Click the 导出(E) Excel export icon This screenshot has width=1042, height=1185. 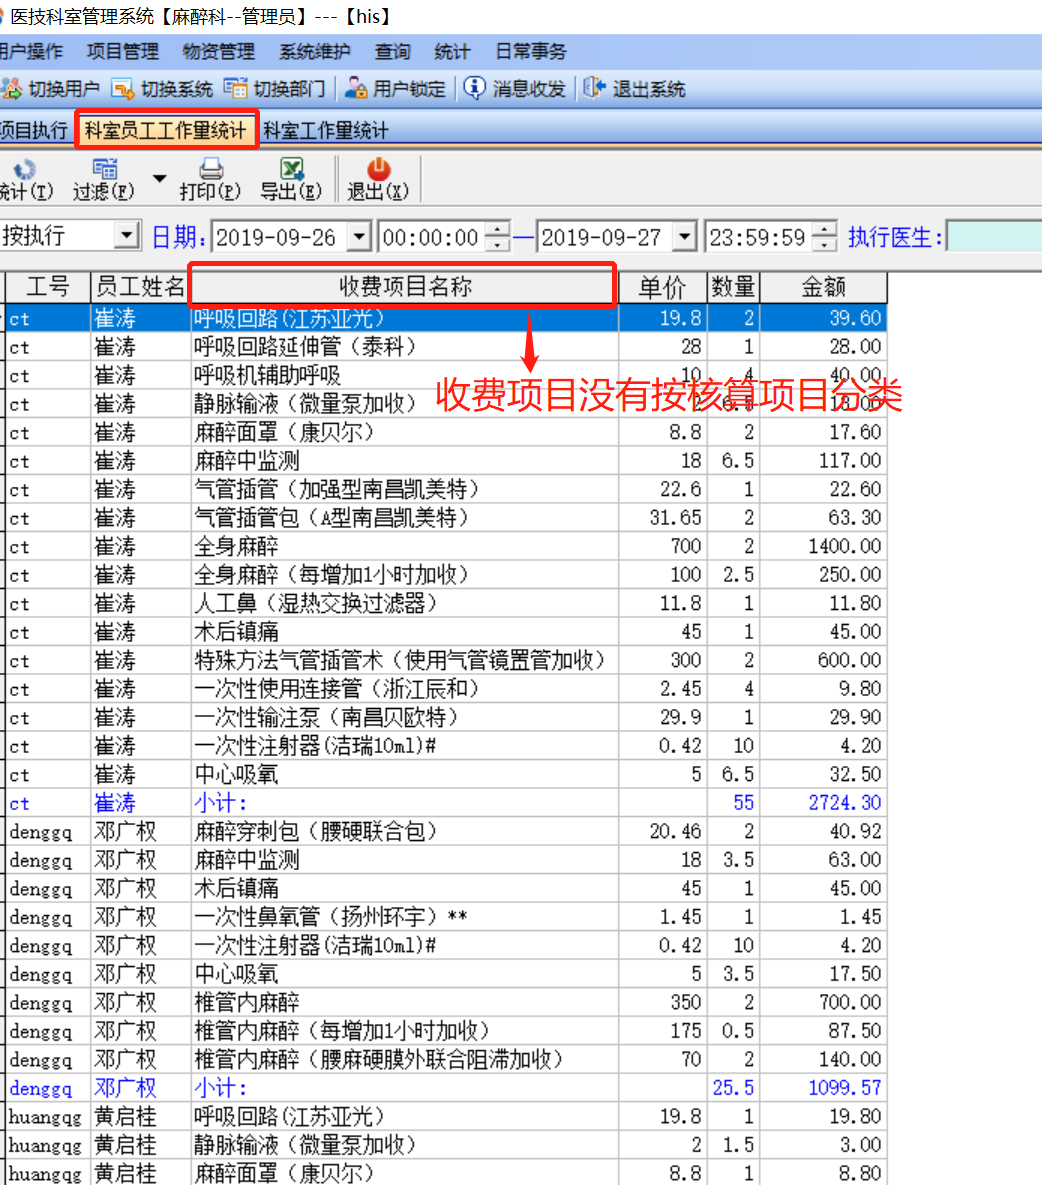pos(292,169)
